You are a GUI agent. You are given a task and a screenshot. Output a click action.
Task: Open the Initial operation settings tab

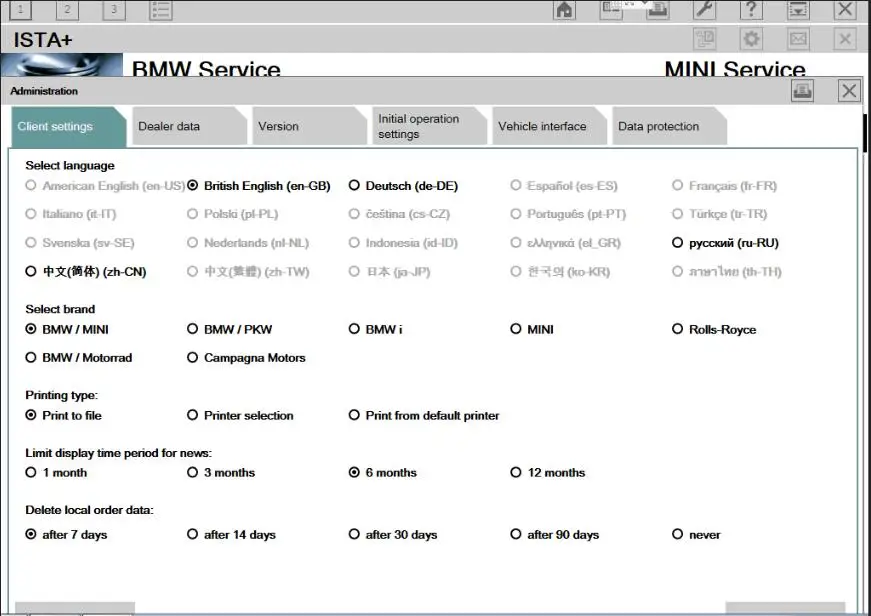click(429, 127)
